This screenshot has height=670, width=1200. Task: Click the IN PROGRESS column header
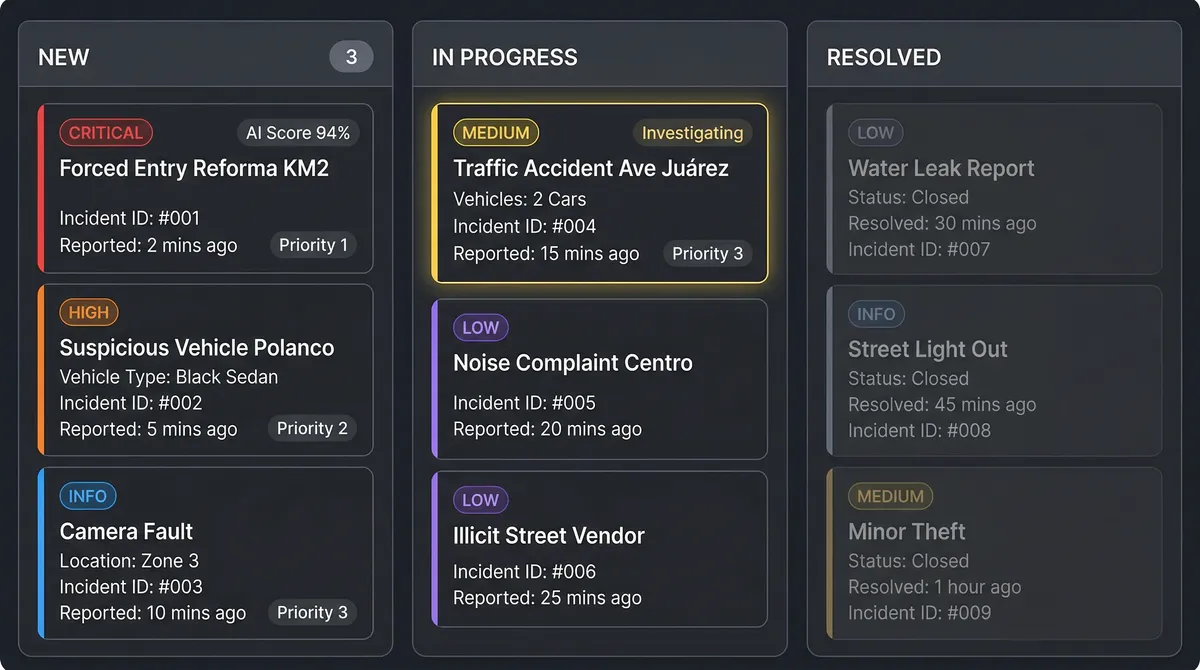(x=505, y=57)
